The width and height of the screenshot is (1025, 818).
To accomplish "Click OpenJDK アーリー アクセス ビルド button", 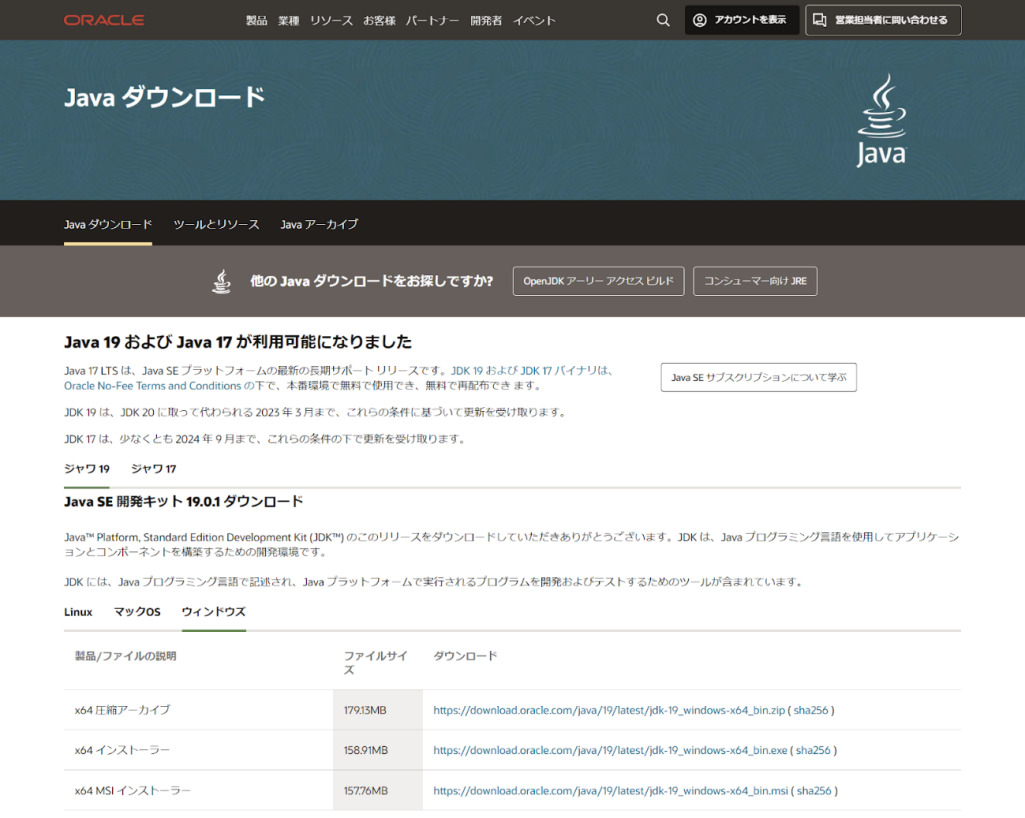I will pos(598,281).
